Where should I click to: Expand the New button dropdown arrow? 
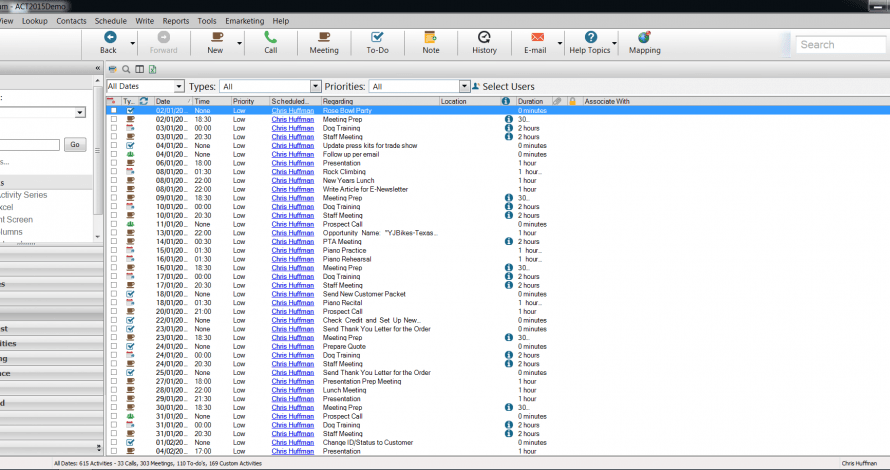coord(240,43)
